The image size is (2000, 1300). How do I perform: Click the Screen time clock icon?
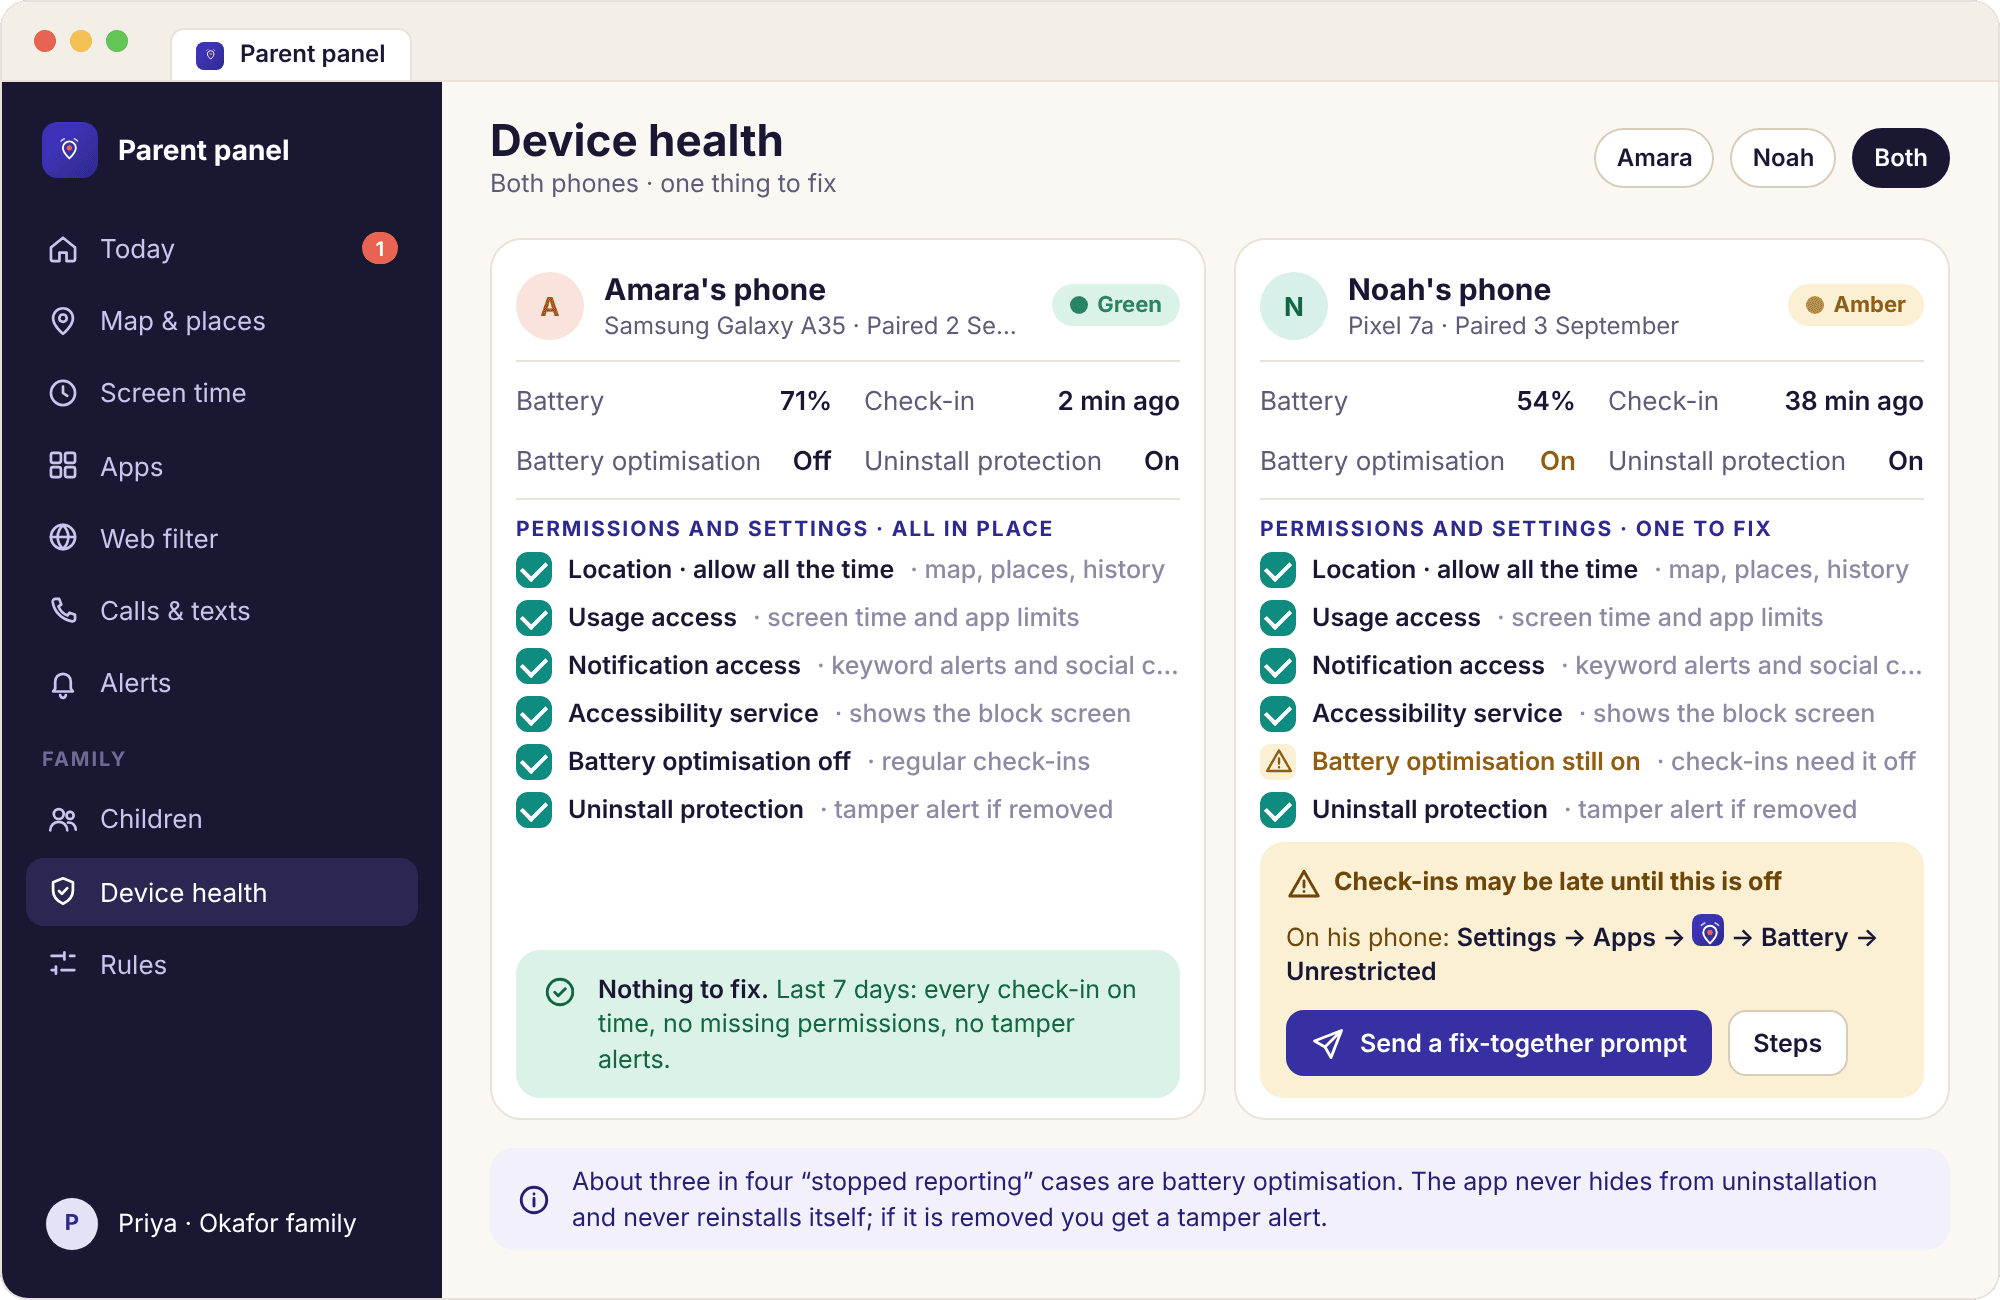[63, 393]
